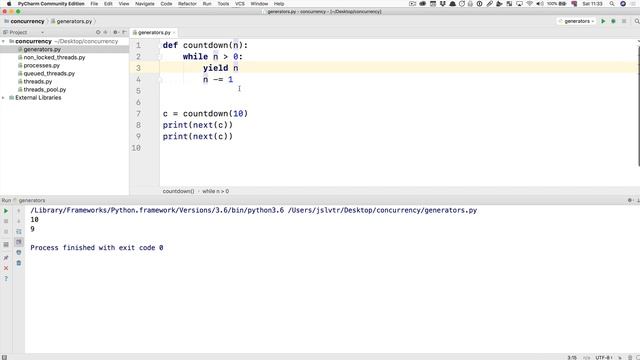Image resolution: width=640 pixels, height=360 pixels.
Task: Click the volume icon in menu bar
Action: pyautogui.click(x=540, y=4)
